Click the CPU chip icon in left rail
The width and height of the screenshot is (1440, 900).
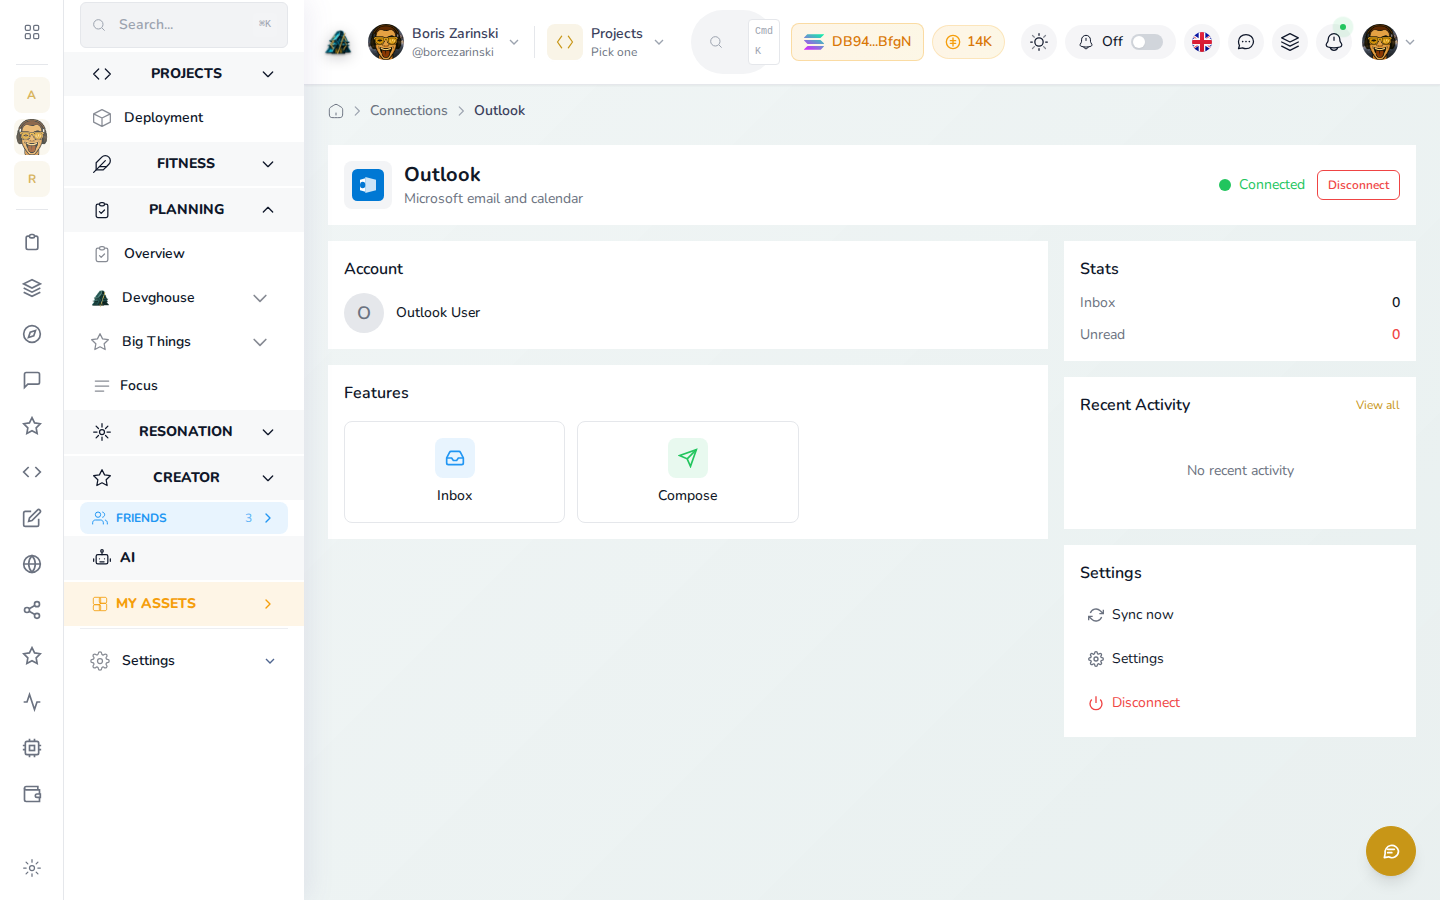click(x=32, y=748)
